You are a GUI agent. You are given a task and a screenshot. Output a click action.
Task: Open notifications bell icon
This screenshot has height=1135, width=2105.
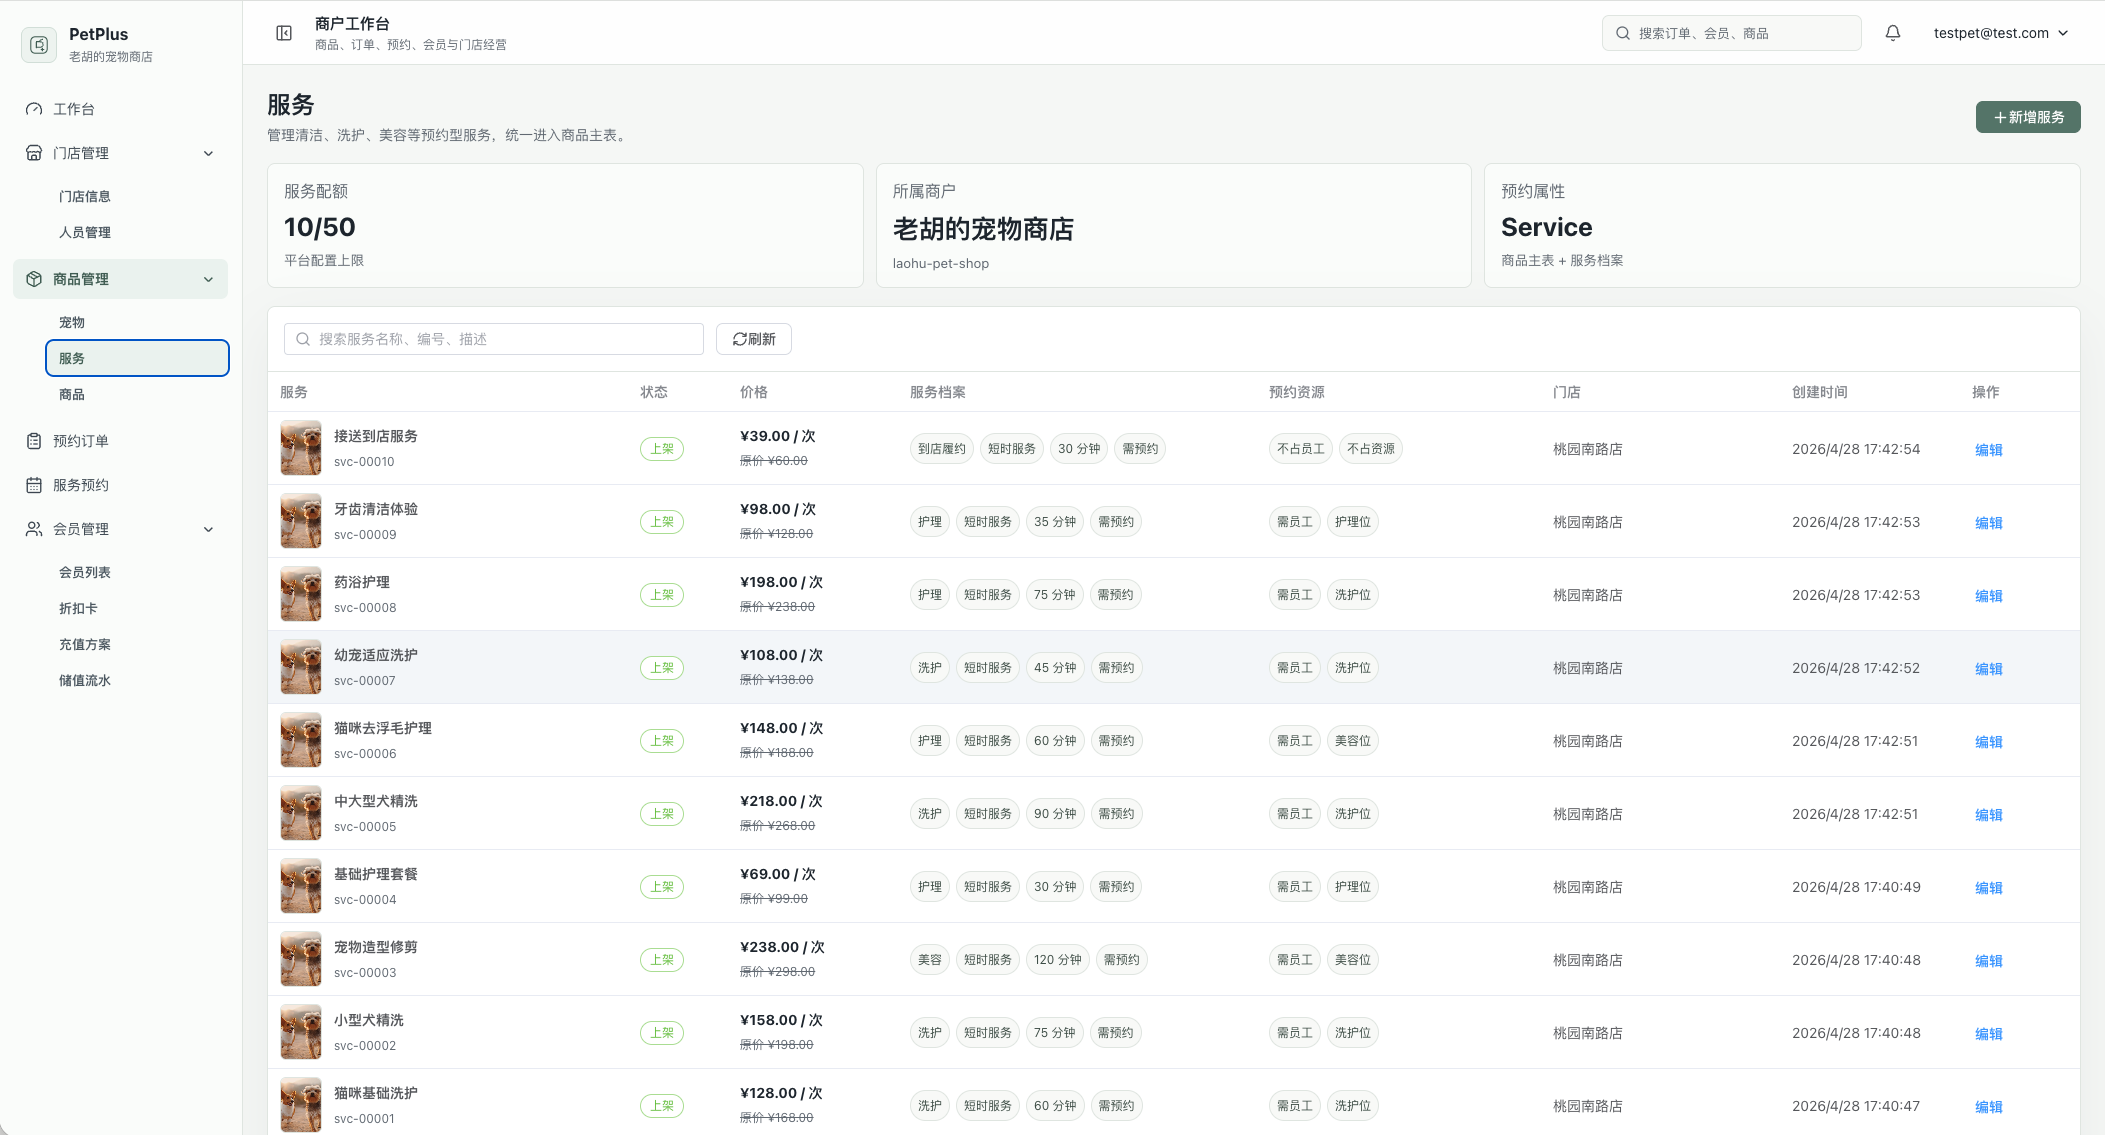(x=1893, y=33)
